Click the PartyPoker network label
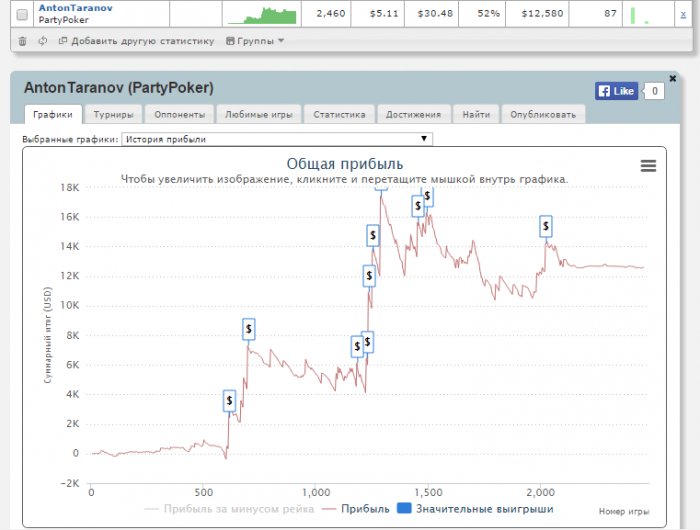Image resolution: width=700 pixels, height=530 pixels. (63, 20)
